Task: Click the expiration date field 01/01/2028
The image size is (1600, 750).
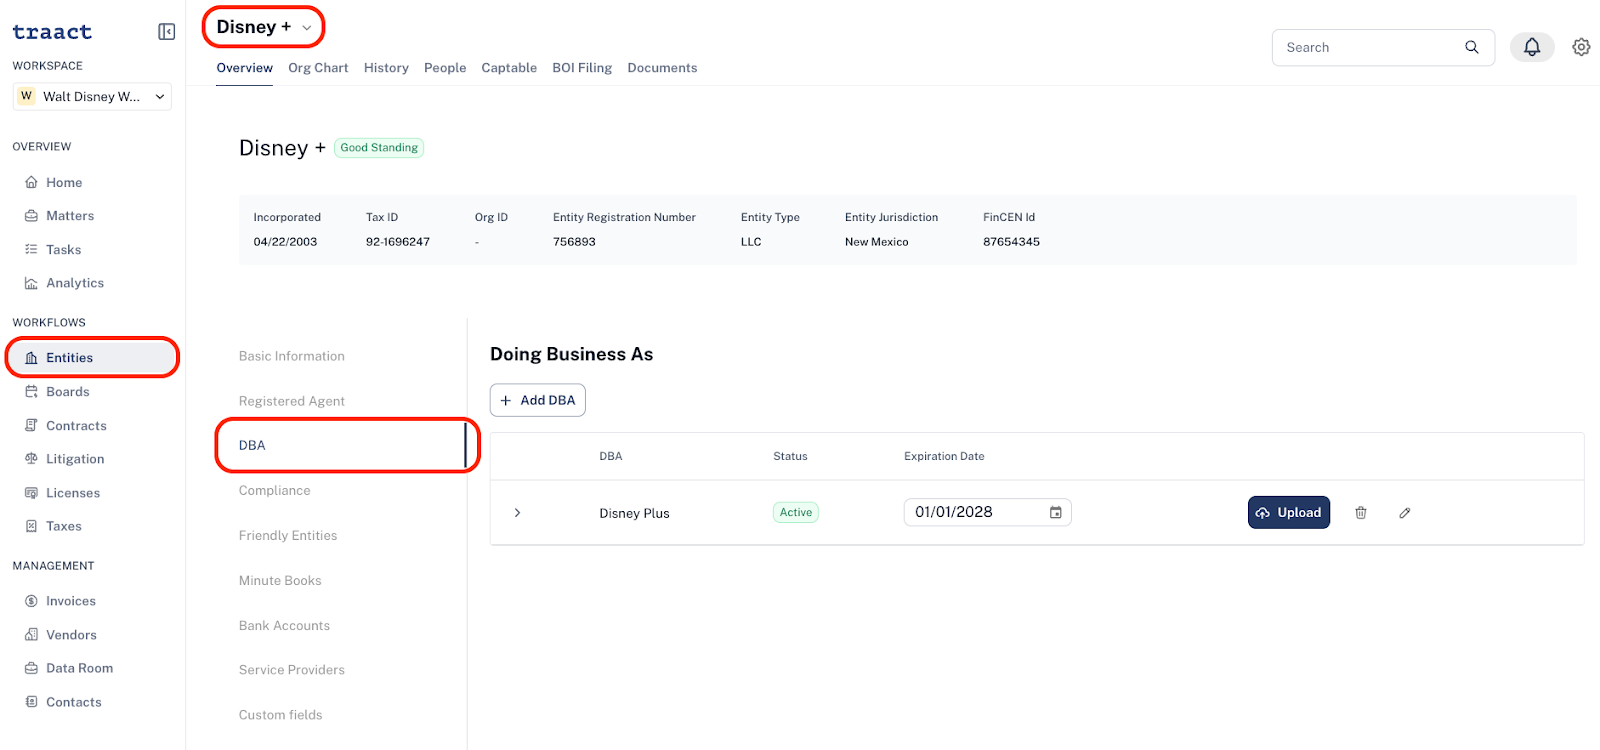Action: [x=987, y=512]
